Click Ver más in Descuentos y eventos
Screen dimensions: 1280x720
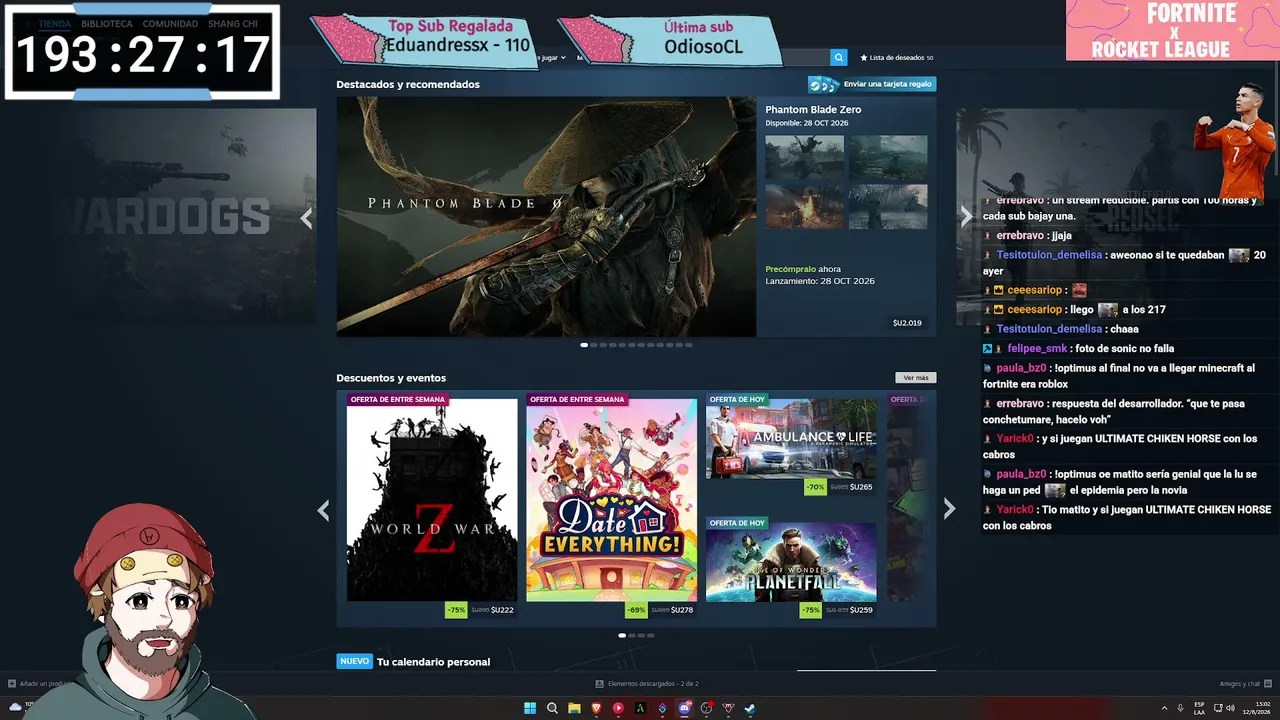916,378
